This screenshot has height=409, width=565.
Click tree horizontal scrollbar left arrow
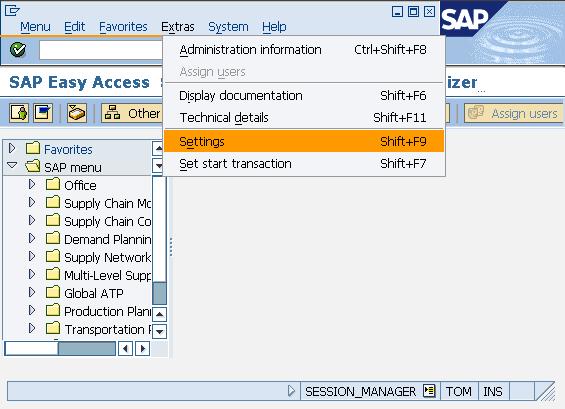[125, 348]
